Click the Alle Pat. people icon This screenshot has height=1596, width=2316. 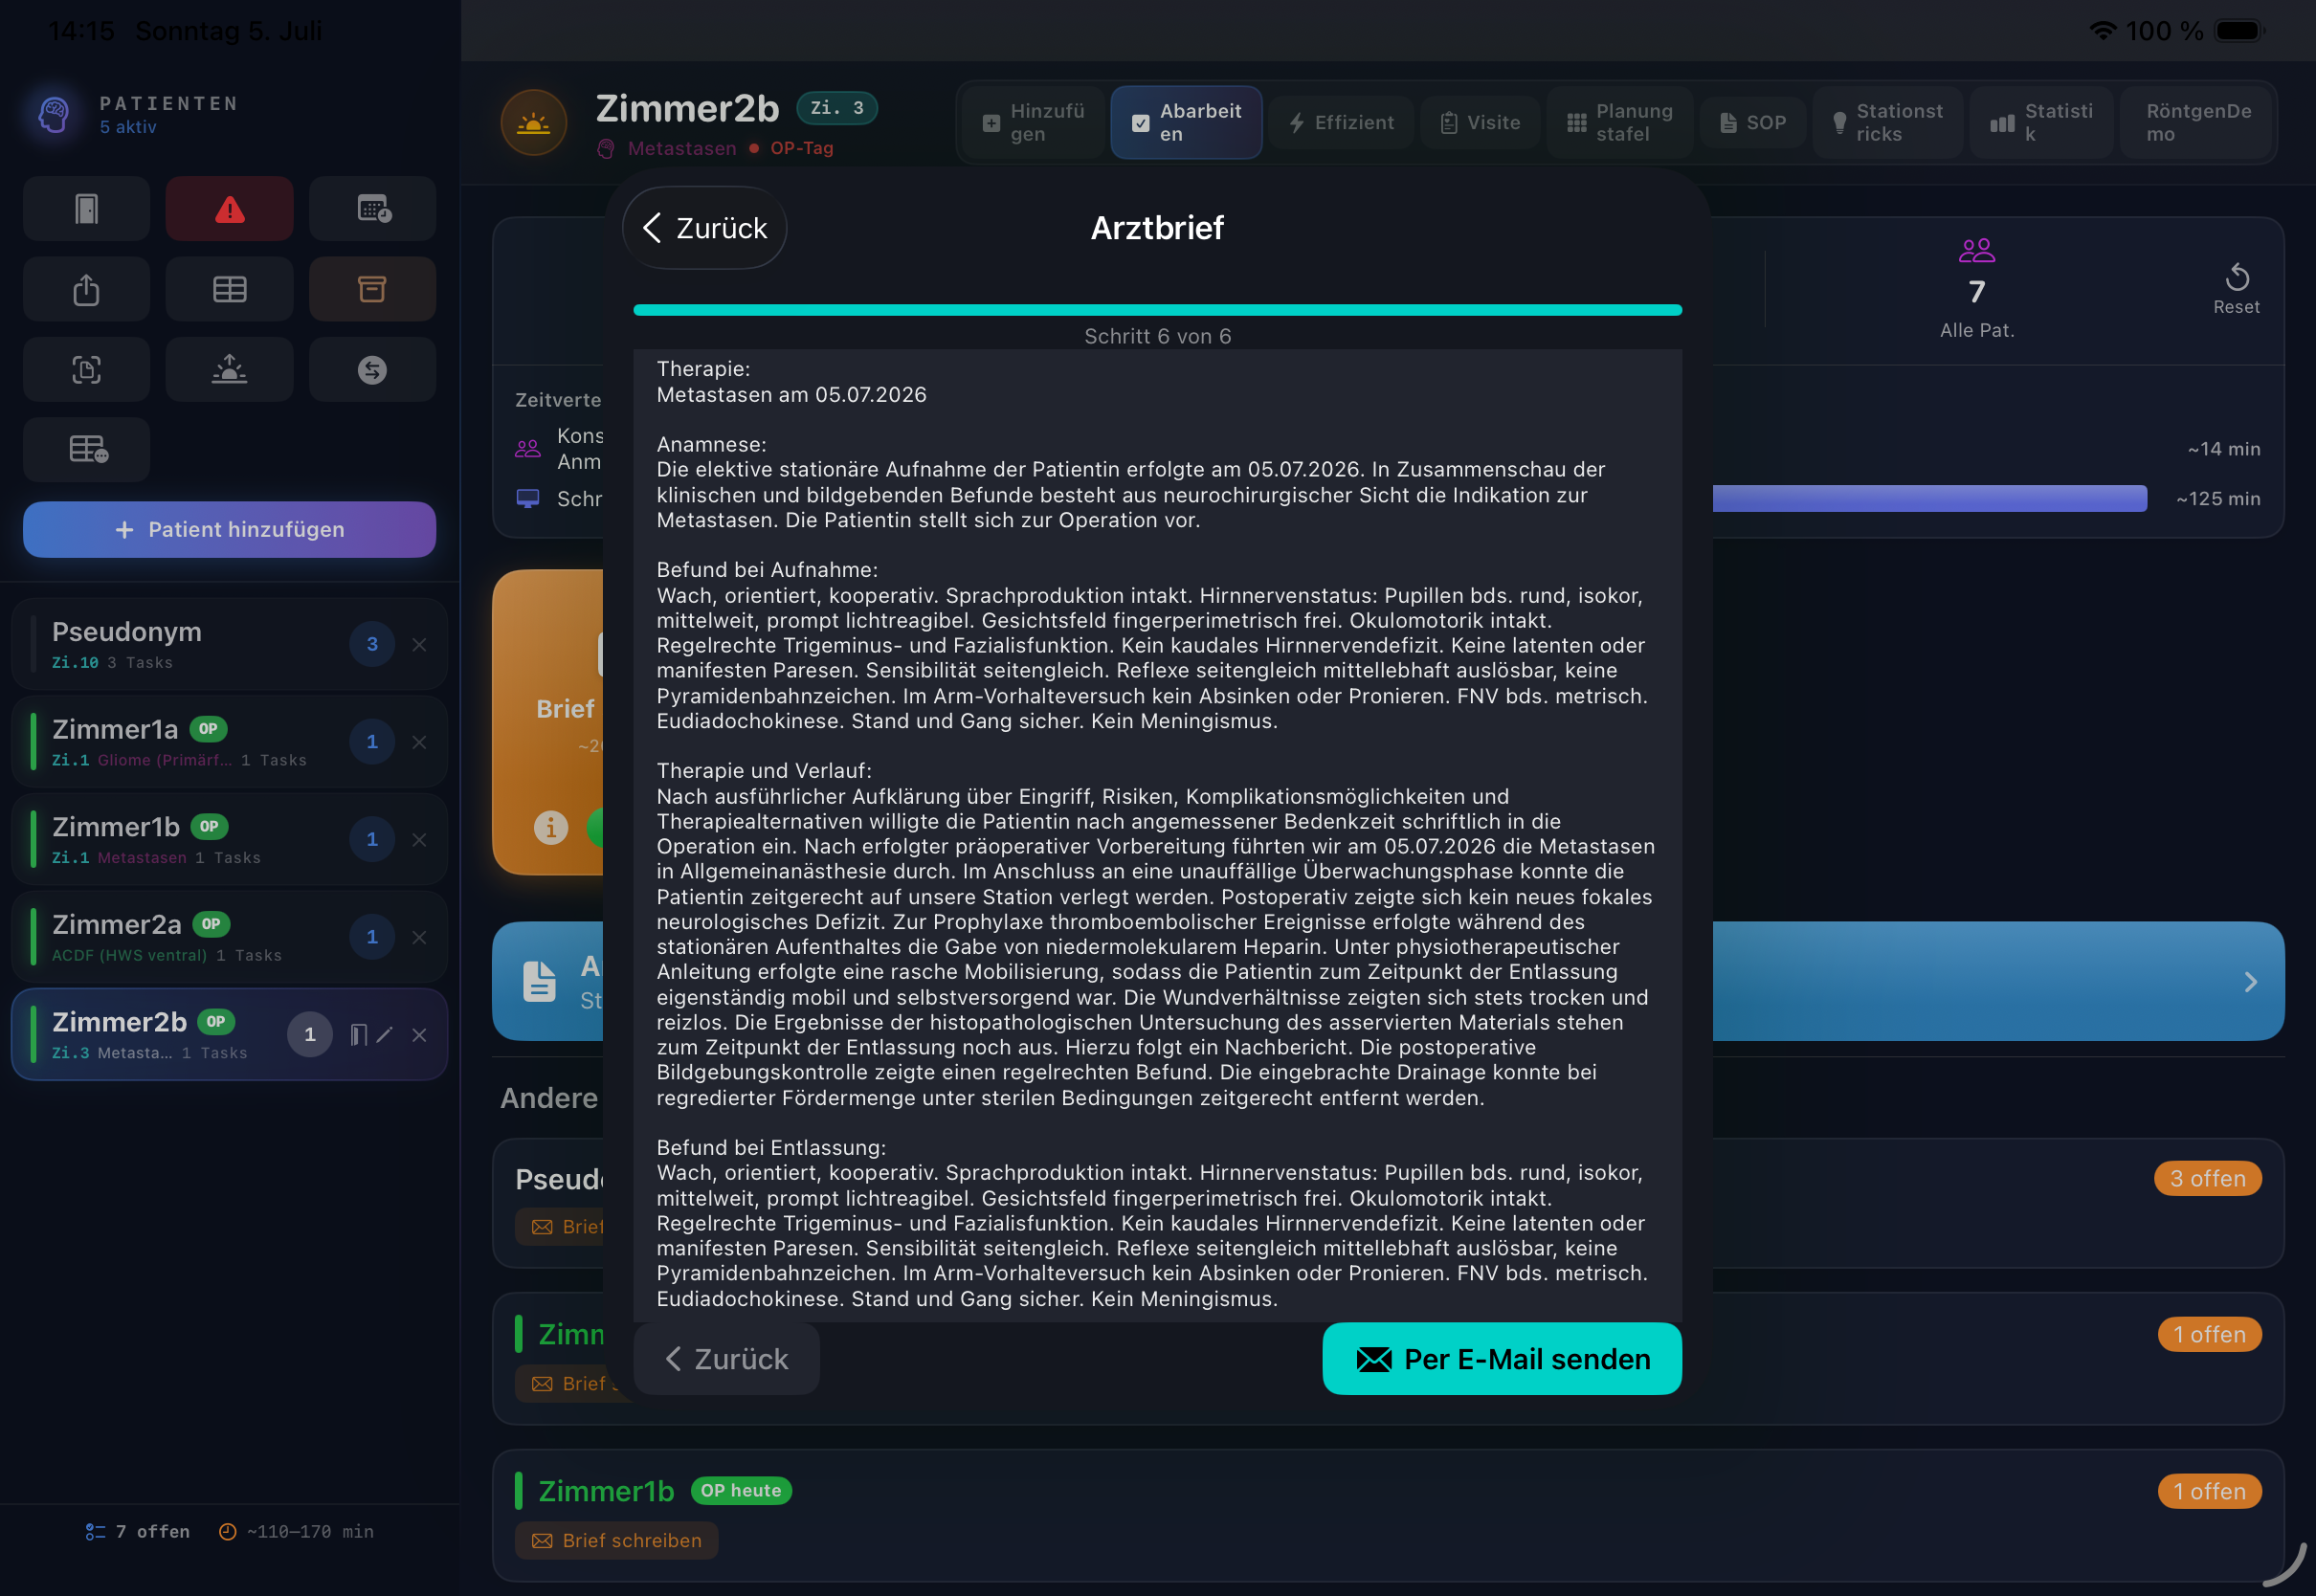click(x=1976, y=250)
